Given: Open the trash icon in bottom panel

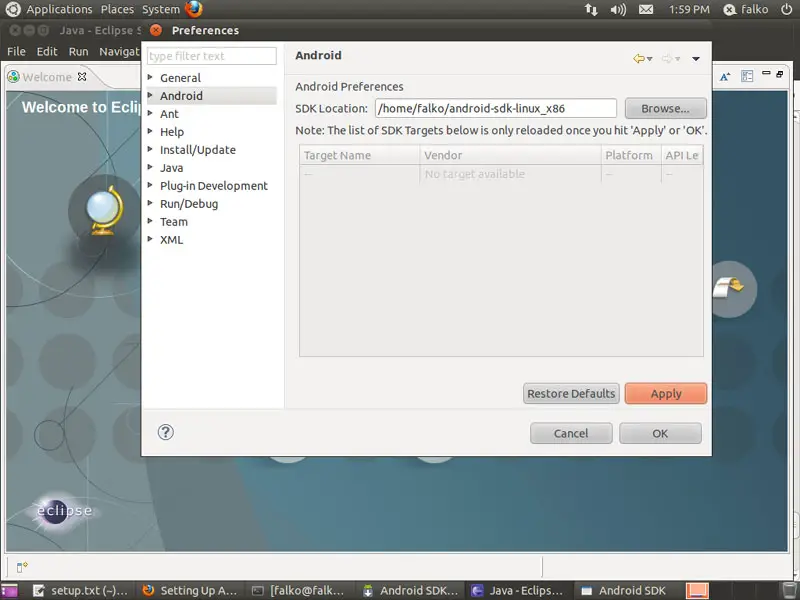Looking at the screenshot, I should coord(789,591).
